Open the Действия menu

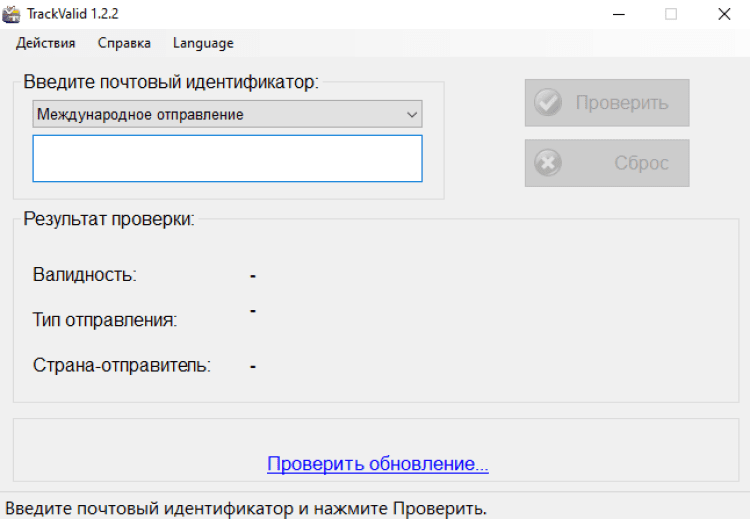pos(46,43)
